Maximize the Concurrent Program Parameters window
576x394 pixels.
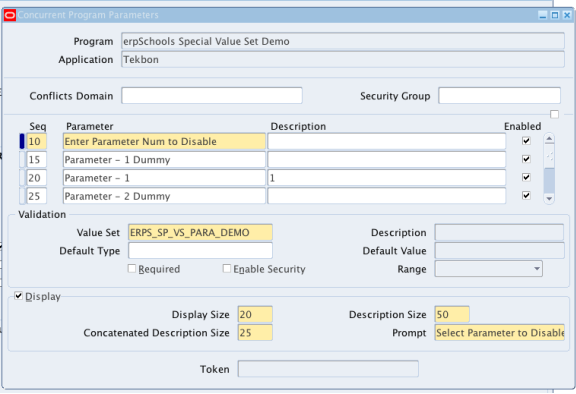(x=555, y=15)
